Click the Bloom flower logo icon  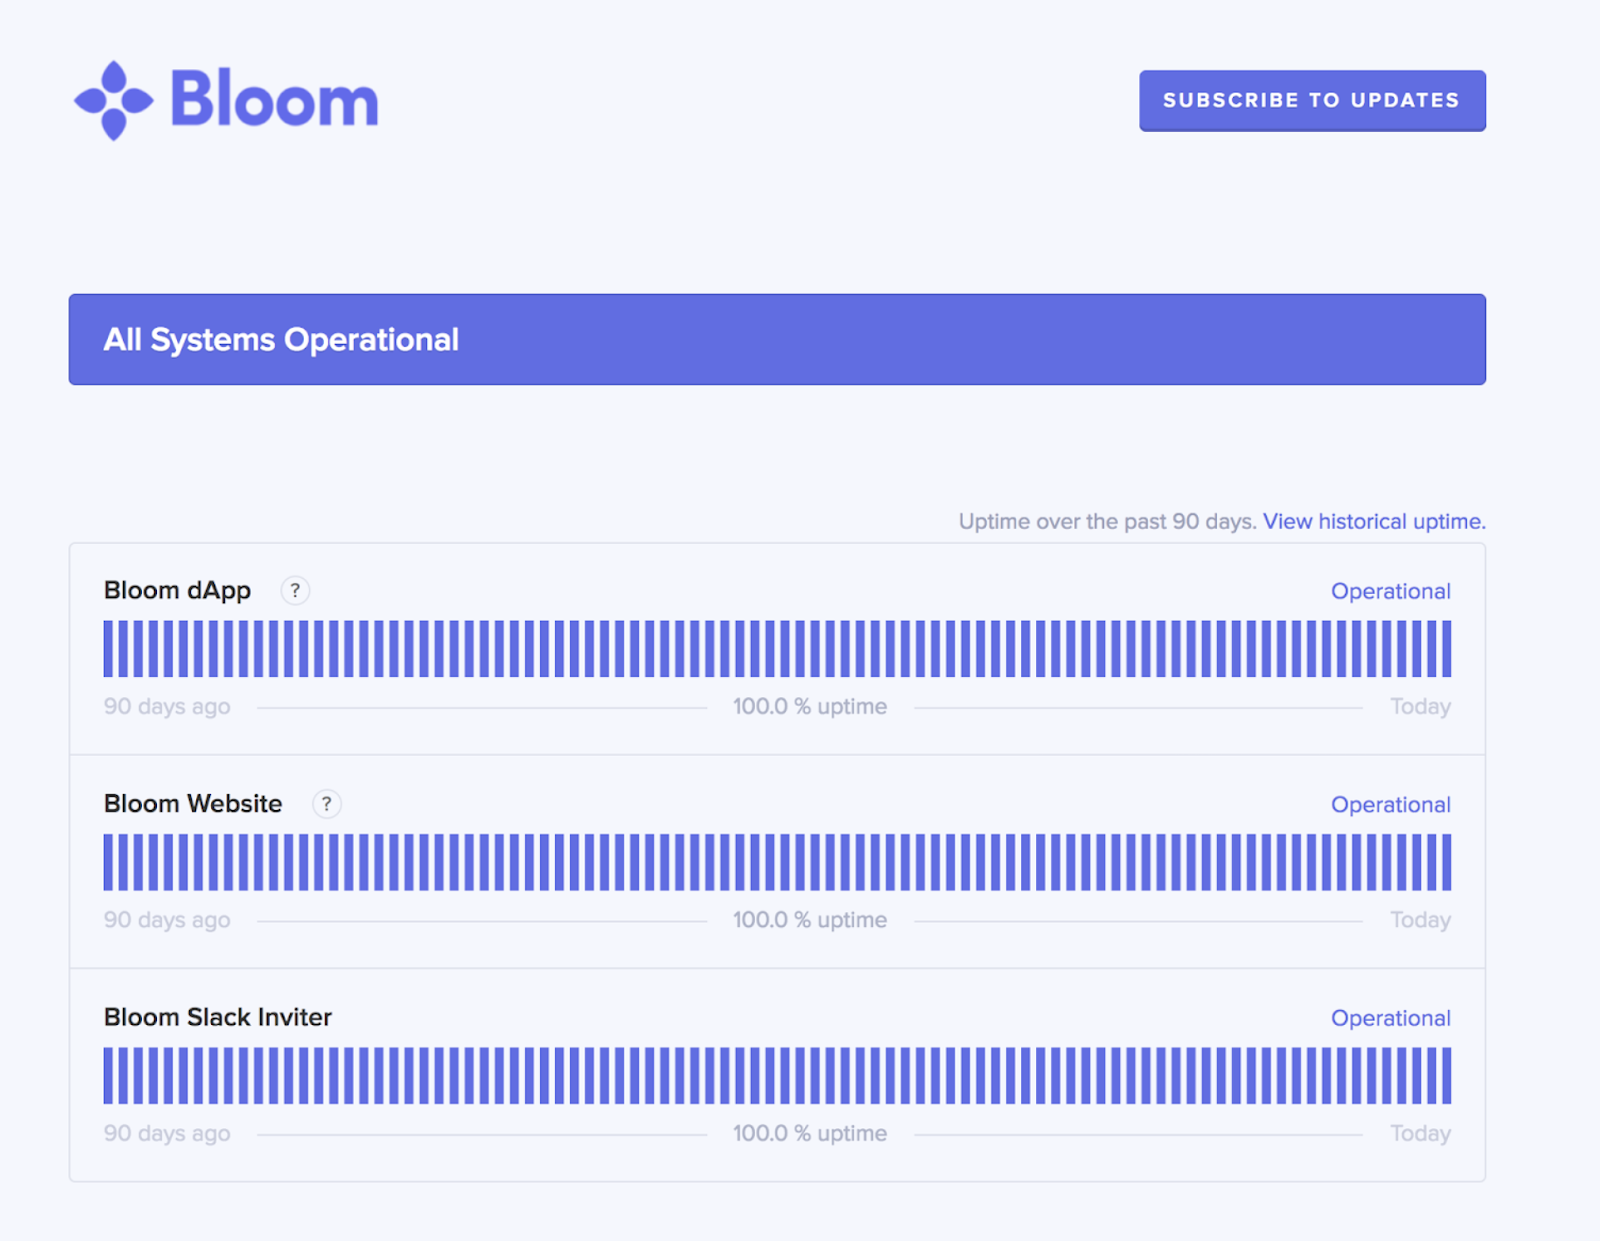[x=114, y=100]
